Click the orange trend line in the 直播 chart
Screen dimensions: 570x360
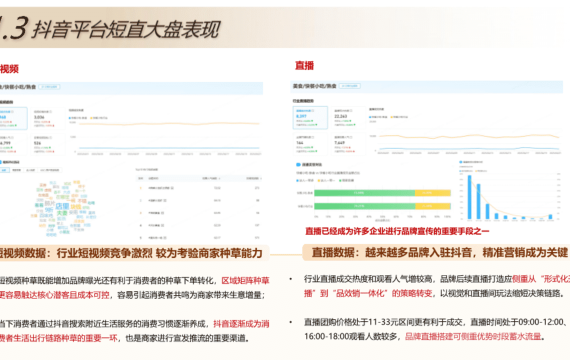(469, 137)
